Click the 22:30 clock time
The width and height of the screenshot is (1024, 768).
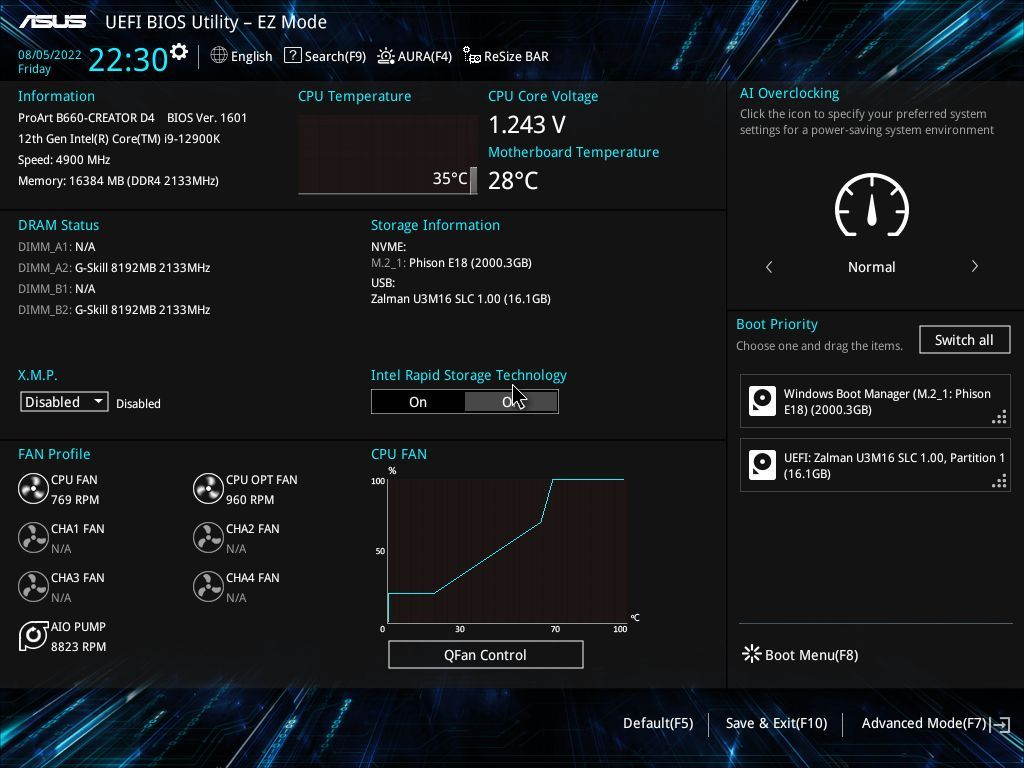pyautogui.click(x=128, y=59)
